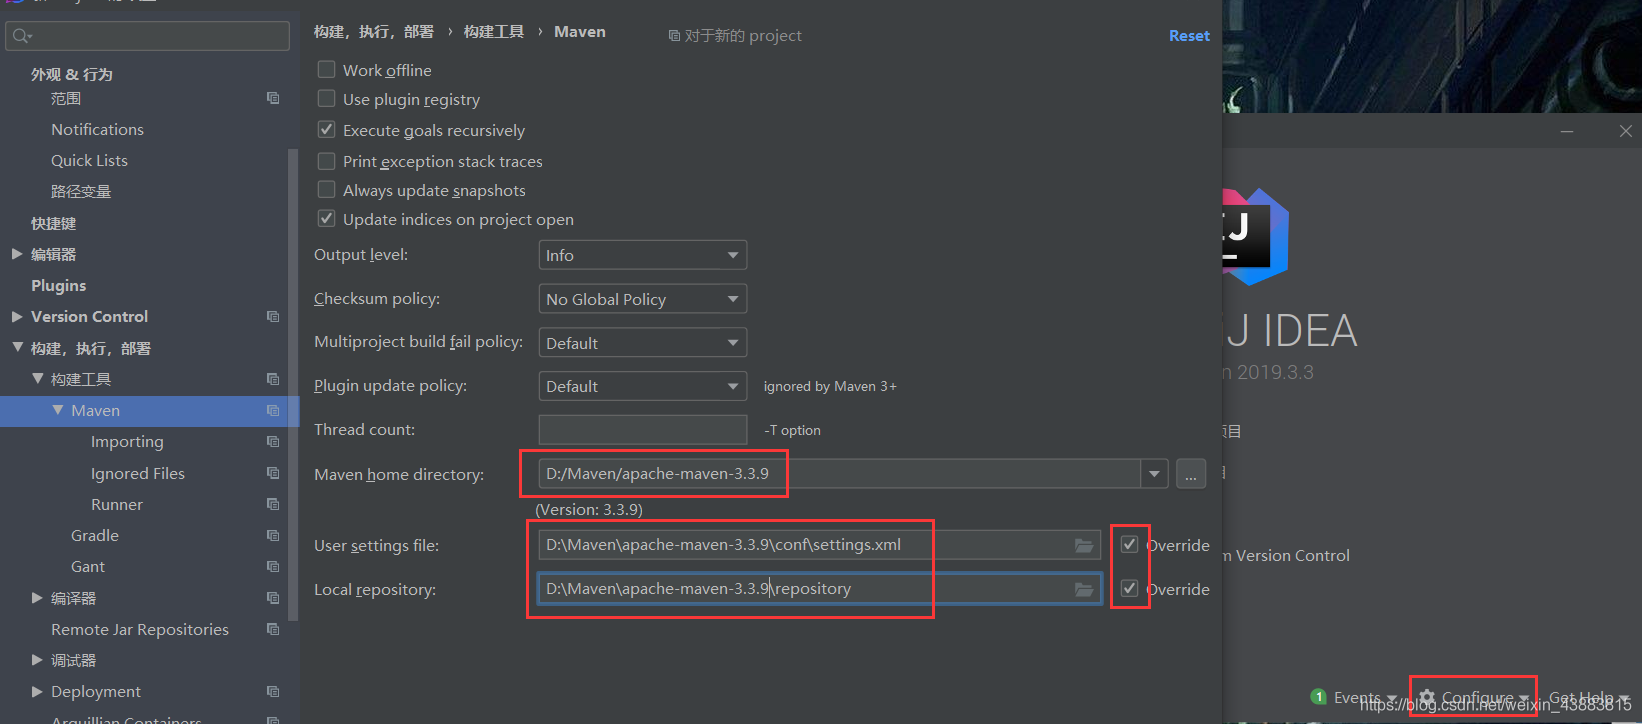This screenshot has height=724, width=1642.
Task: Click 构建工具 in breadcrumb path
Action: [493, 32]
